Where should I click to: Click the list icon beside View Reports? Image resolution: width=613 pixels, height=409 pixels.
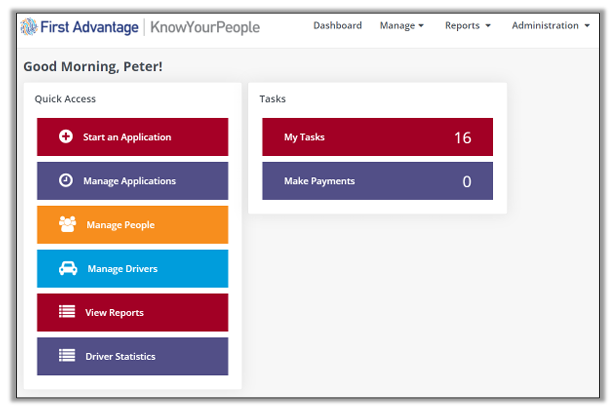pos(67,313)
